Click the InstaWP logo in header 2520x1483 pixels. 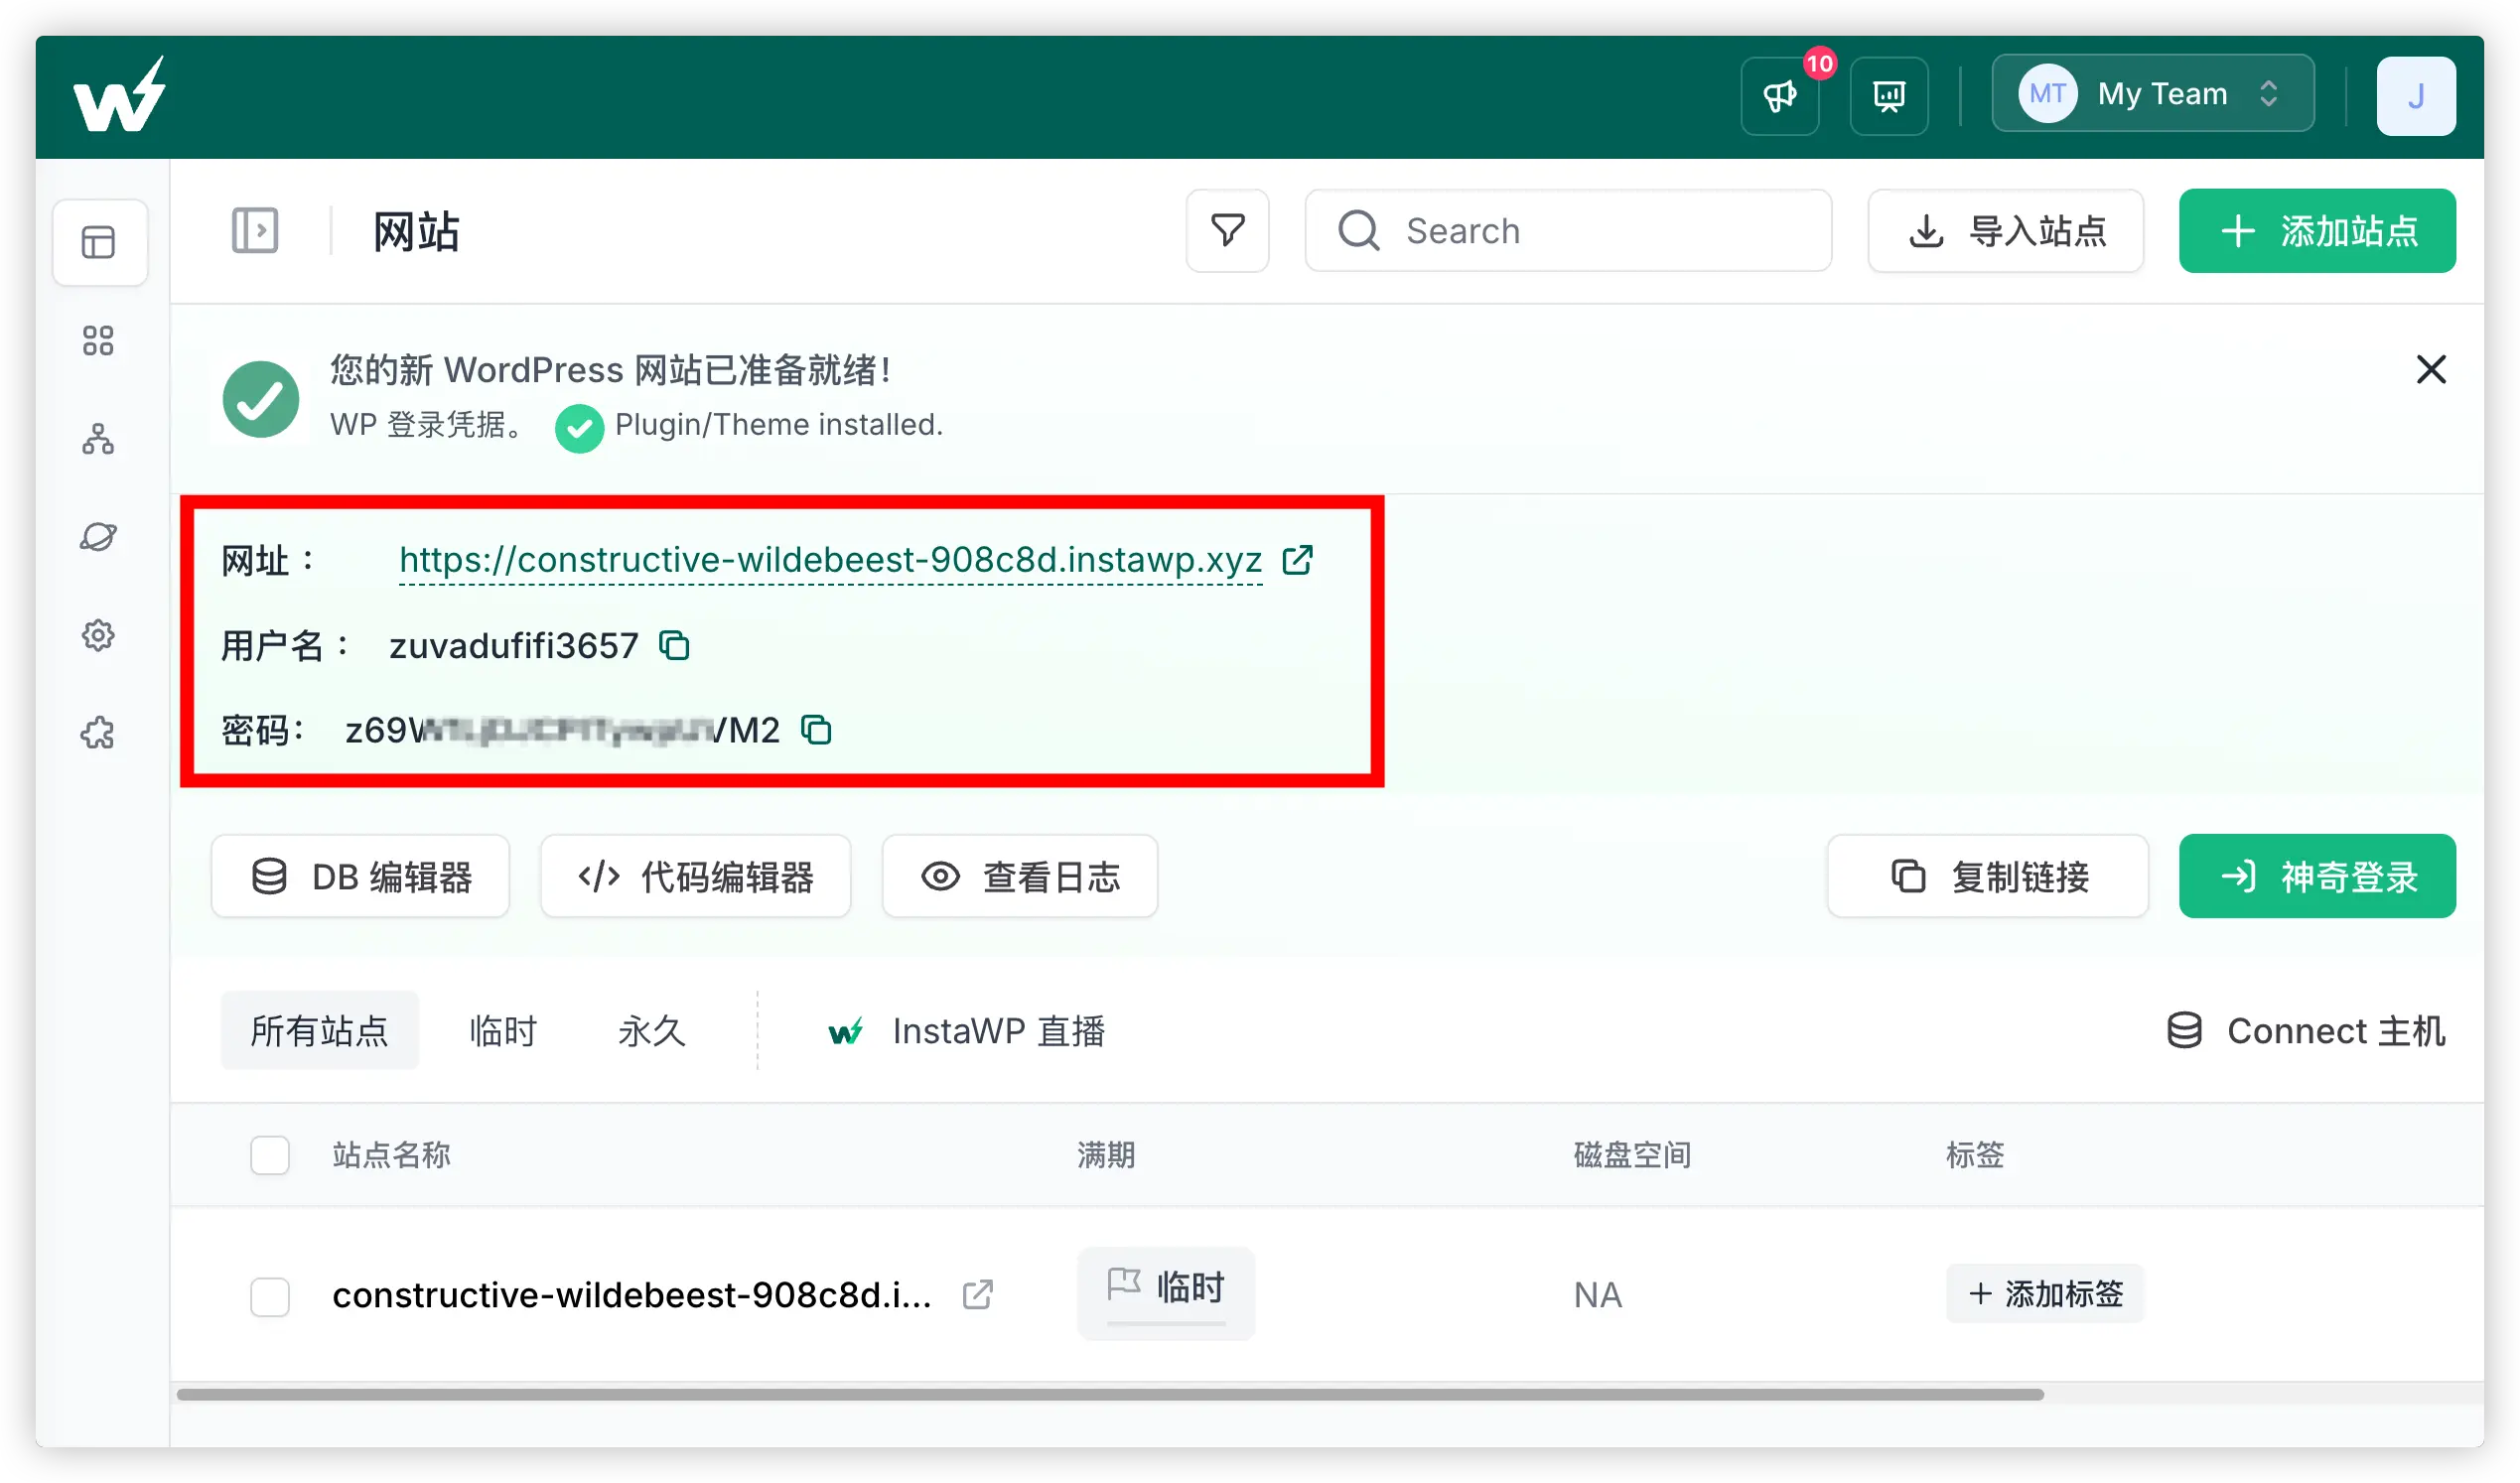coord(119,95)
